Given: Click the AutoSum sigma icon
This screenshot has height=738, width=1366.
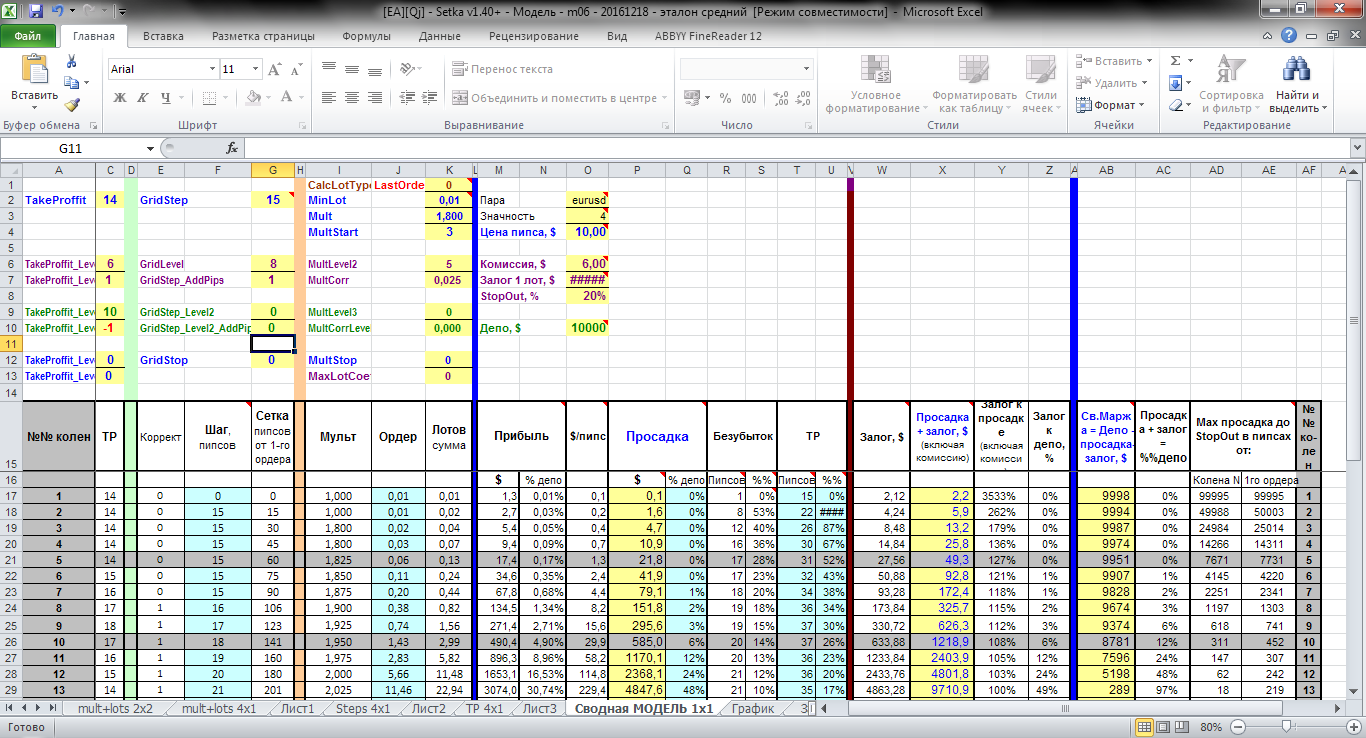Looking at the screenshot, I should [1175, 61].
